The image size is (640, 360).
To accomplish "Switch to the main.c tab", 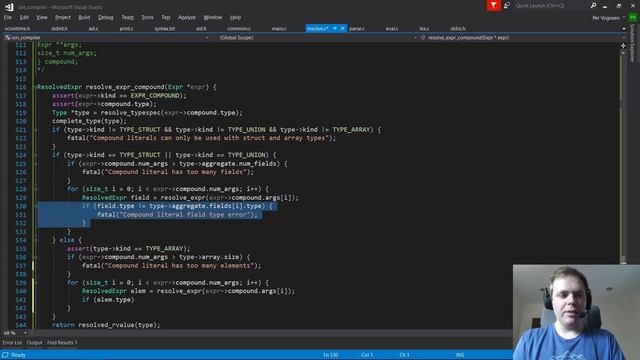I will pyautogui.click(x=279, y=29).
